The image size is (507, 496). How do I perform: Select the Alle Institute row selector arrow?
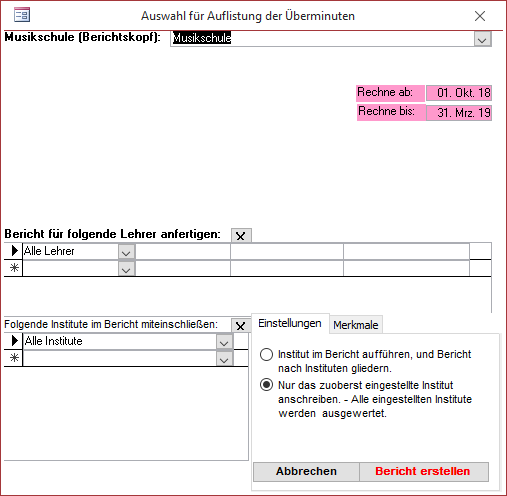click(14, 341)
